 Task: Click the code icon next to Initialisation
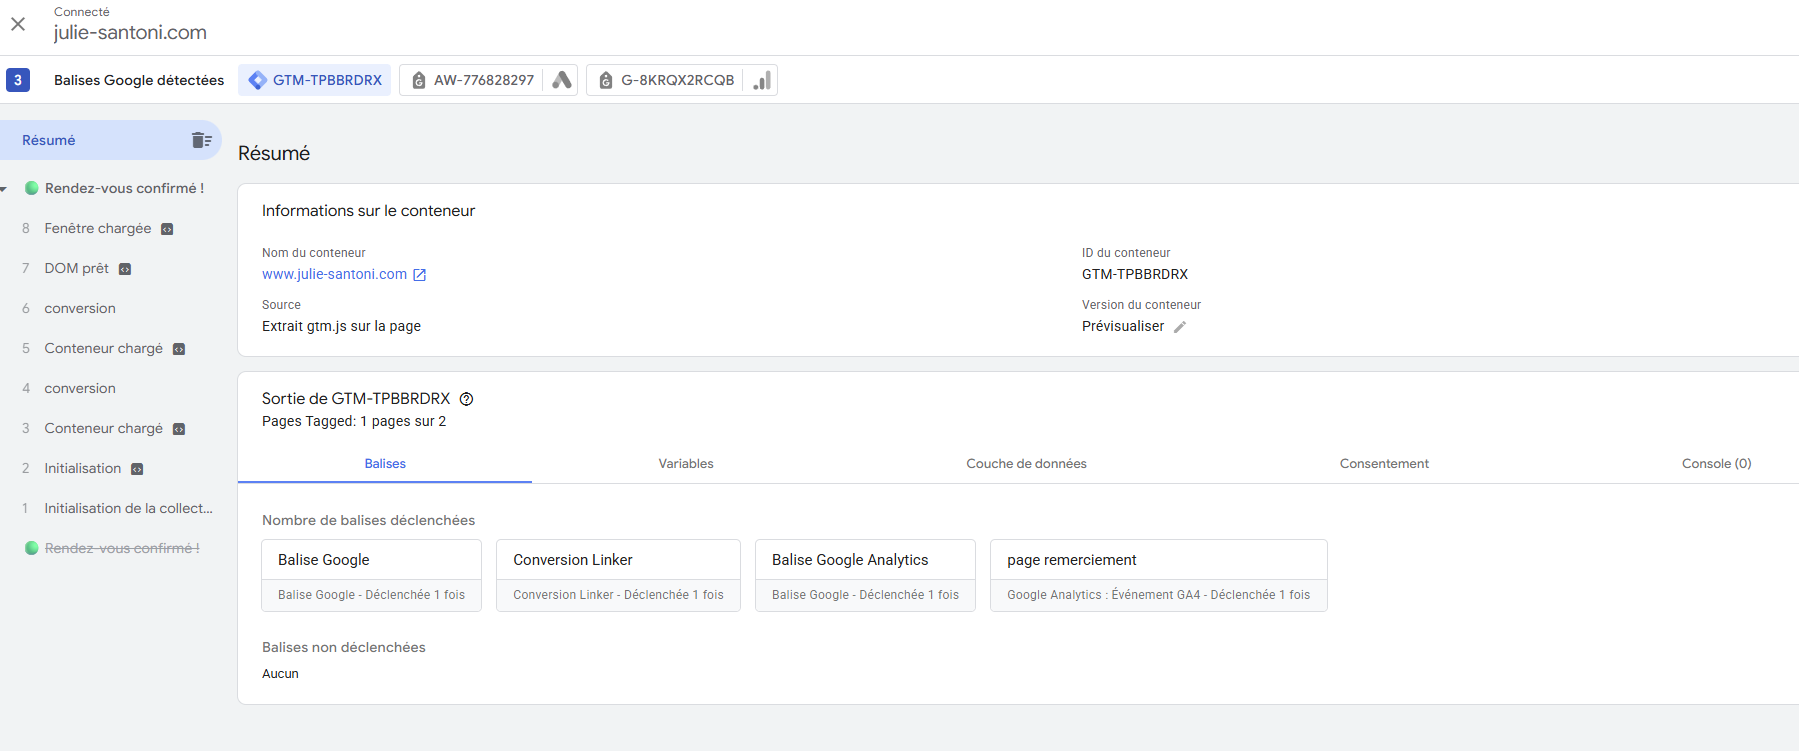tap(137, 469)
